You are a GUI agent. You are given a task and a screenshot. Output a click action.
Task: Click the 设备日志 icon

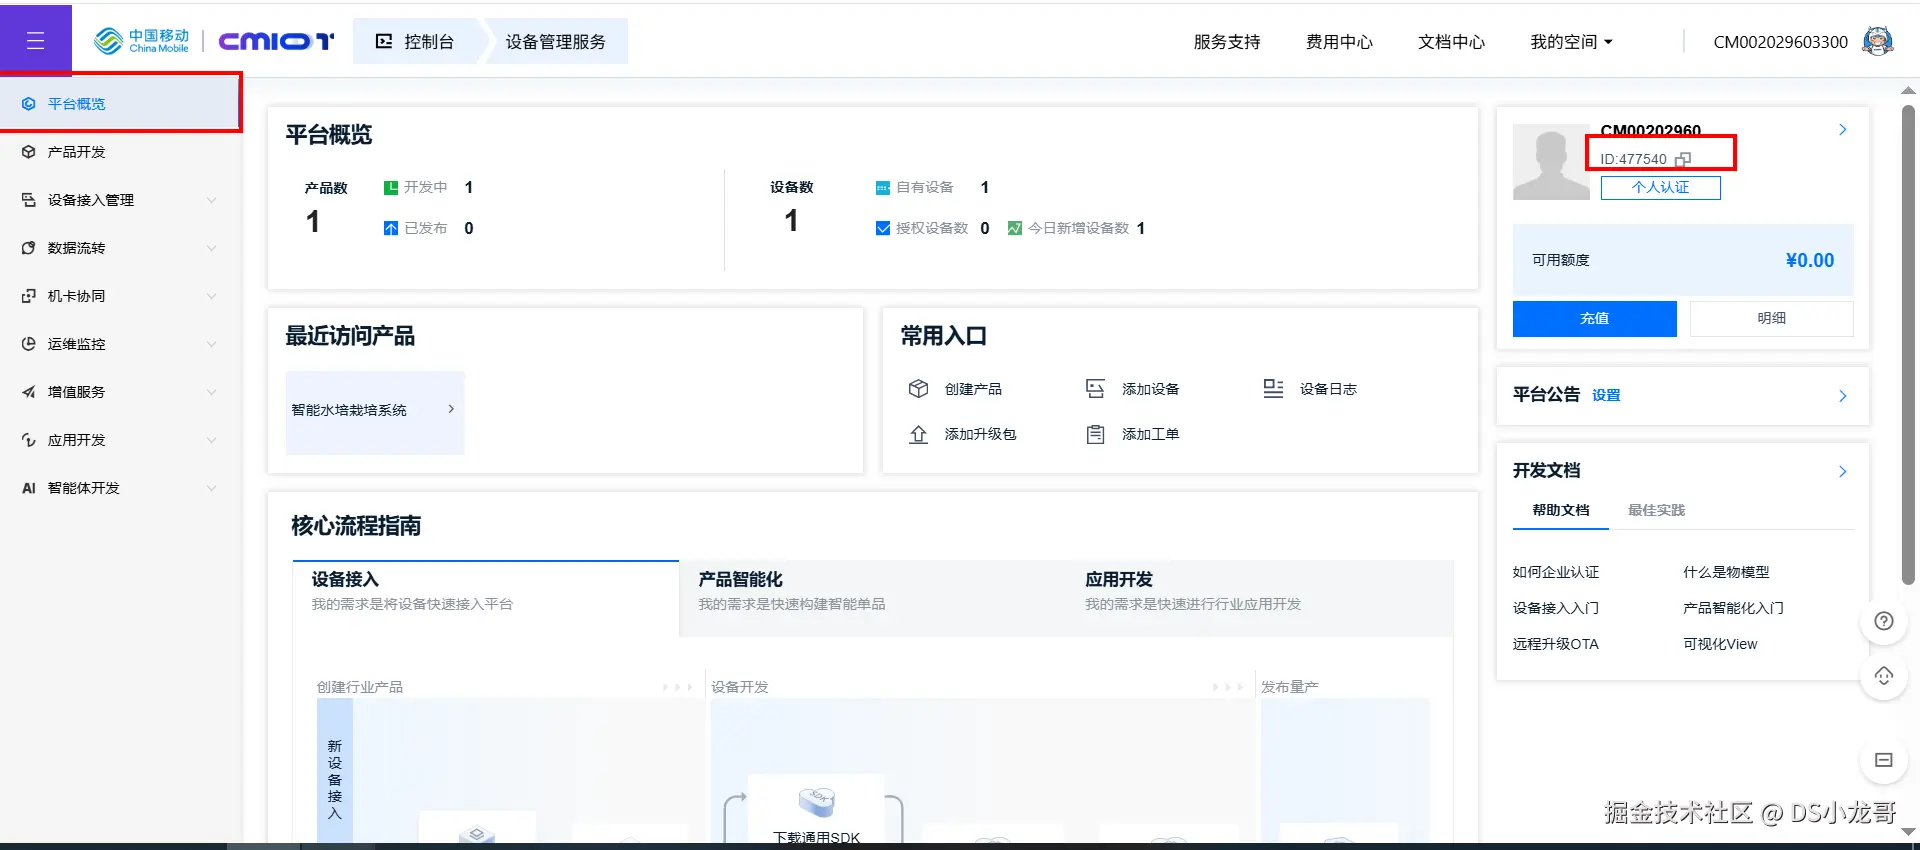pos(1273,389)
